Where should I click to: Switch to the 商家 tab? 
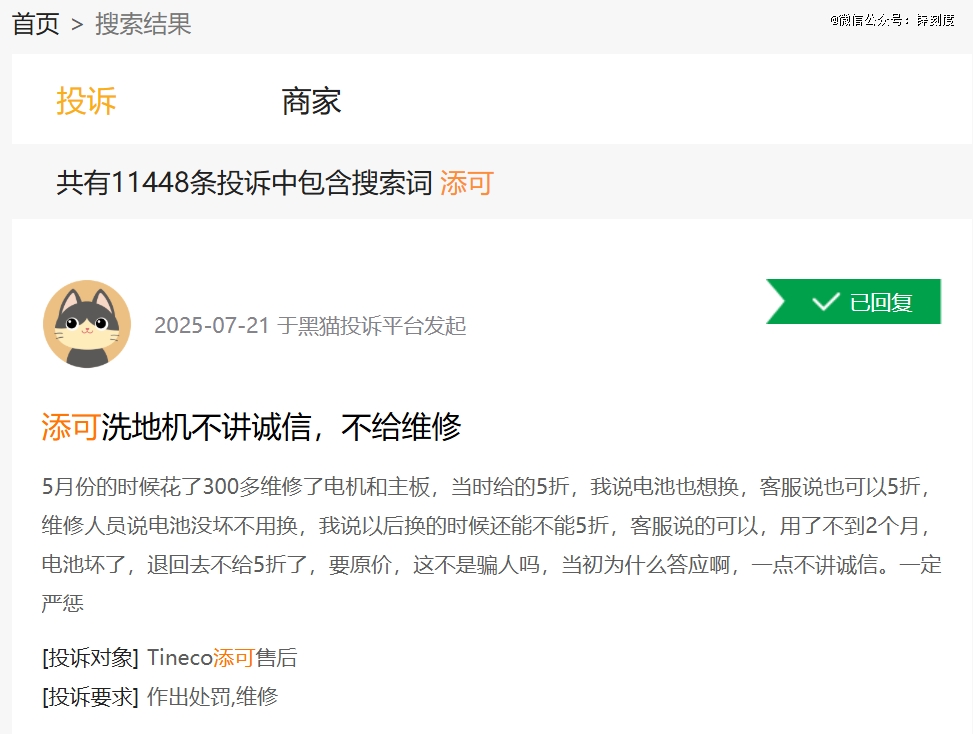point(311,101)
